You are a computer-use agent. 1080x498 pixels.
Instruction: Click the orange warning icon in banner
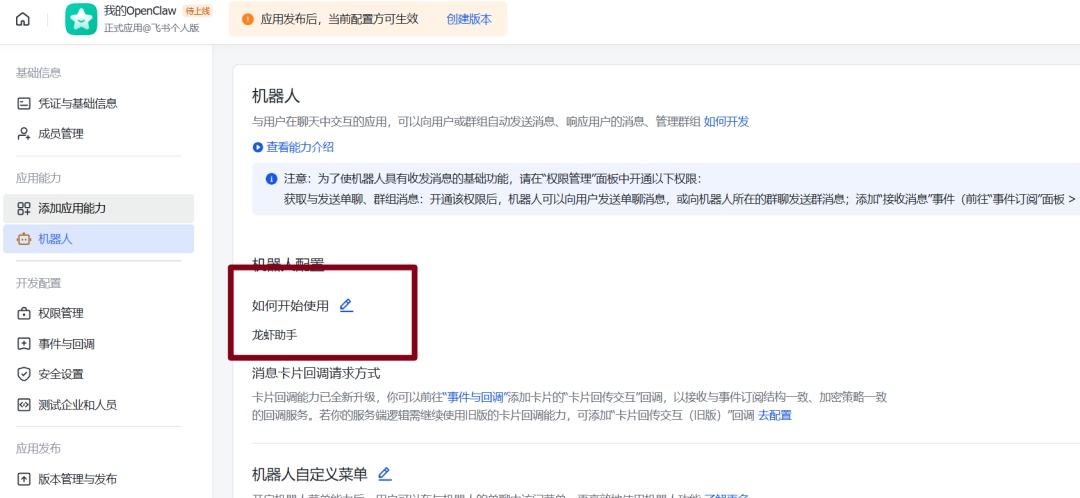(x=247, y=19)
